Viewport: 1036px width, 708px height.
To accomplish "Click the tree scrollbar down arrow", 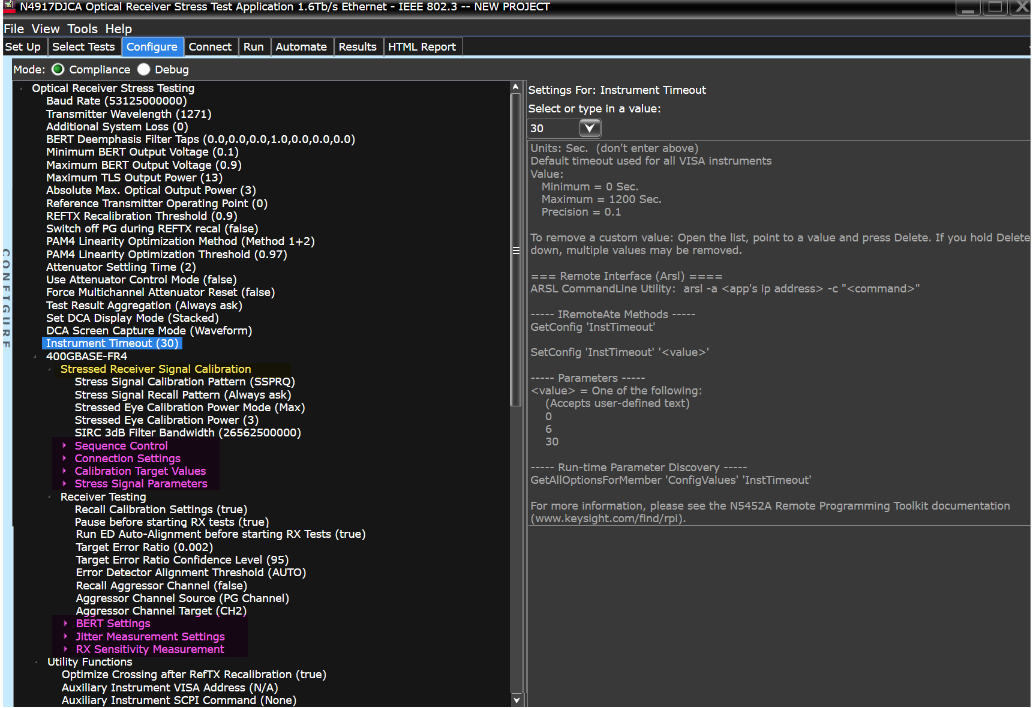I will [x=516, y=700].
